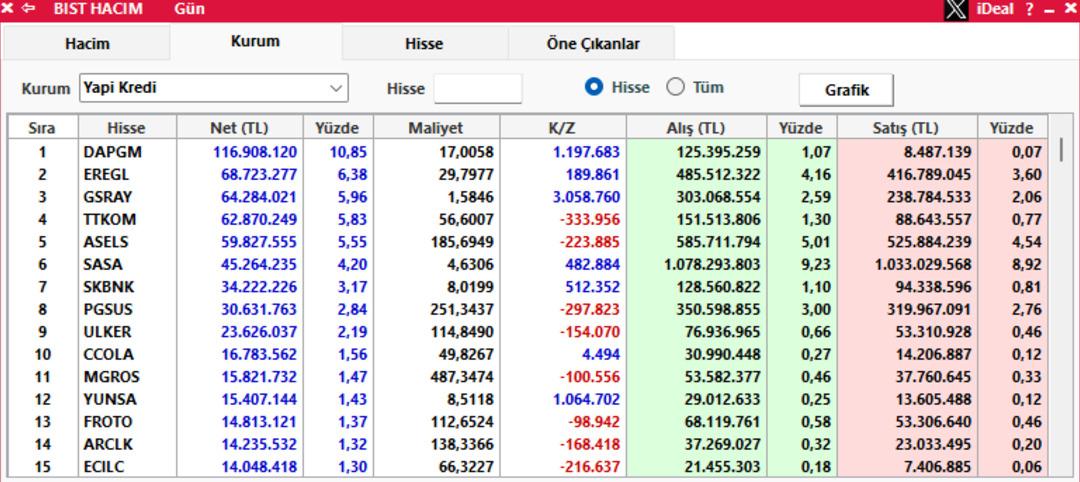1080x482 pixels.
Task: Click Satış value 1.033.029.568
Action: click(924, 264)
